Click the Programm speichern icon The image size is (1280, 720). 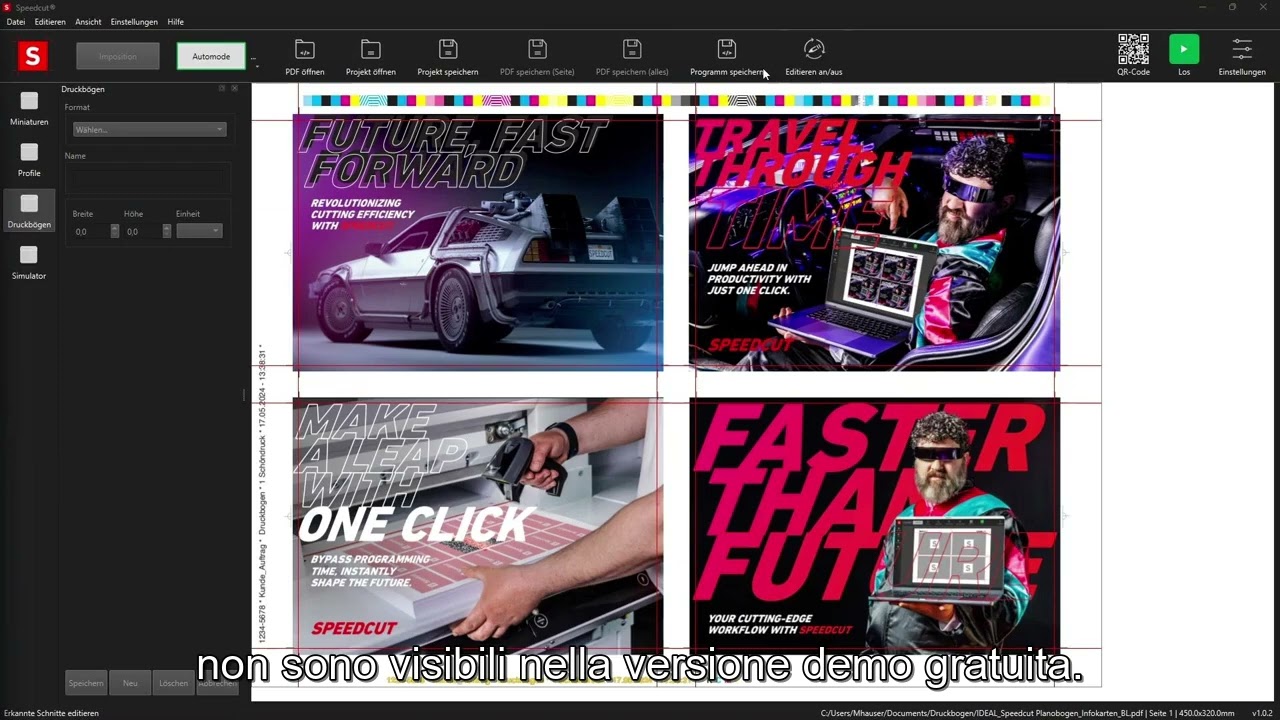[x=727, y=49]
